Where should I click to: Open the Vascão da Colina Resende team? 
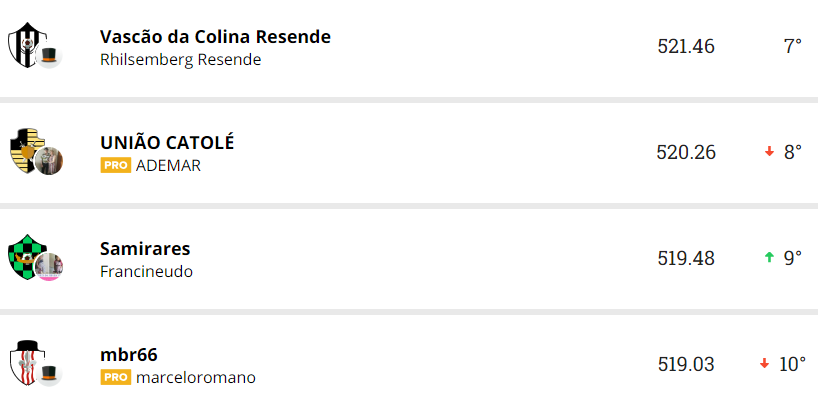click(215, 37)
